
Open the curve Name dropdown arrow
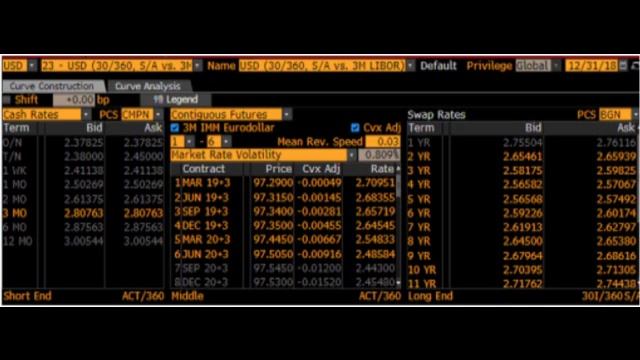(x=411, y=66)
